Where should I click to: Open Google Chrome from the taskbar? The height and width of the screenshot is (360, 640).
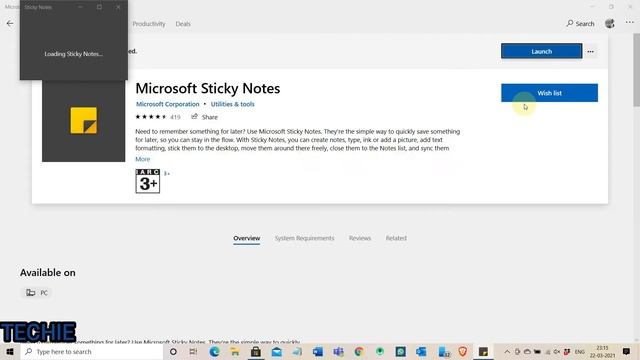click(359, 351)
